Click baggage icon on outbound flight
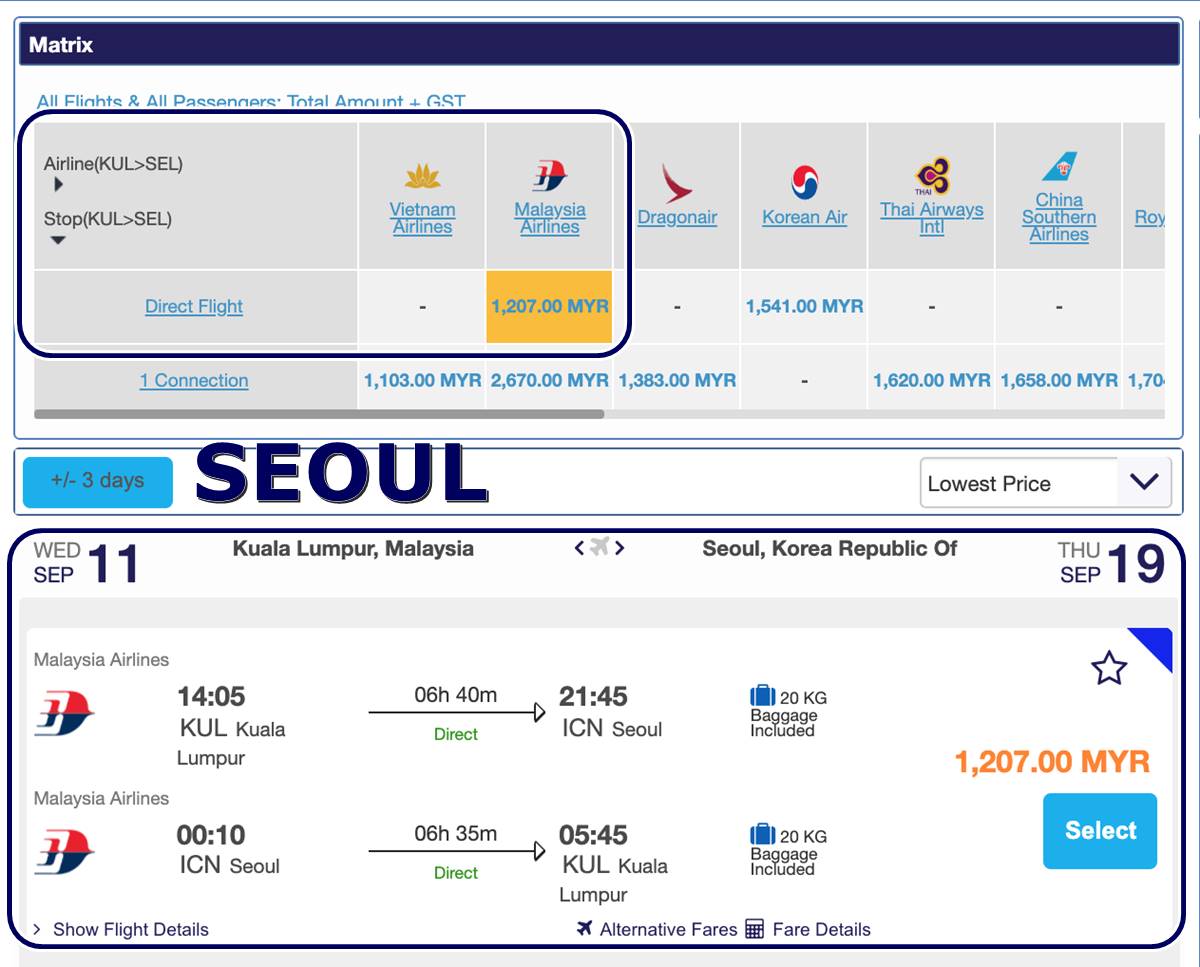Screen dimensions: 1200x967 [763, 696]
